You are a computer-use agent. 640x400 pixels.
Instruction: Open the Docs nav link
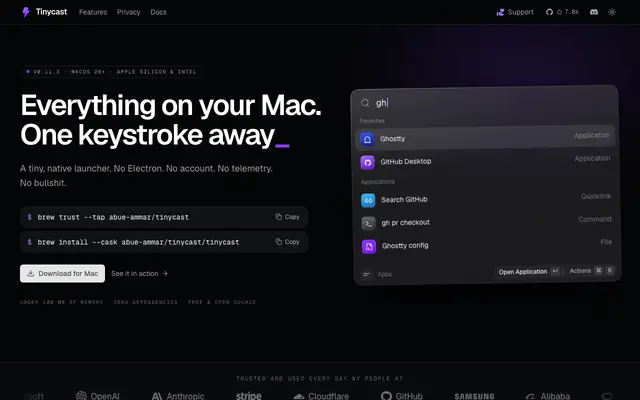point(158,12)
